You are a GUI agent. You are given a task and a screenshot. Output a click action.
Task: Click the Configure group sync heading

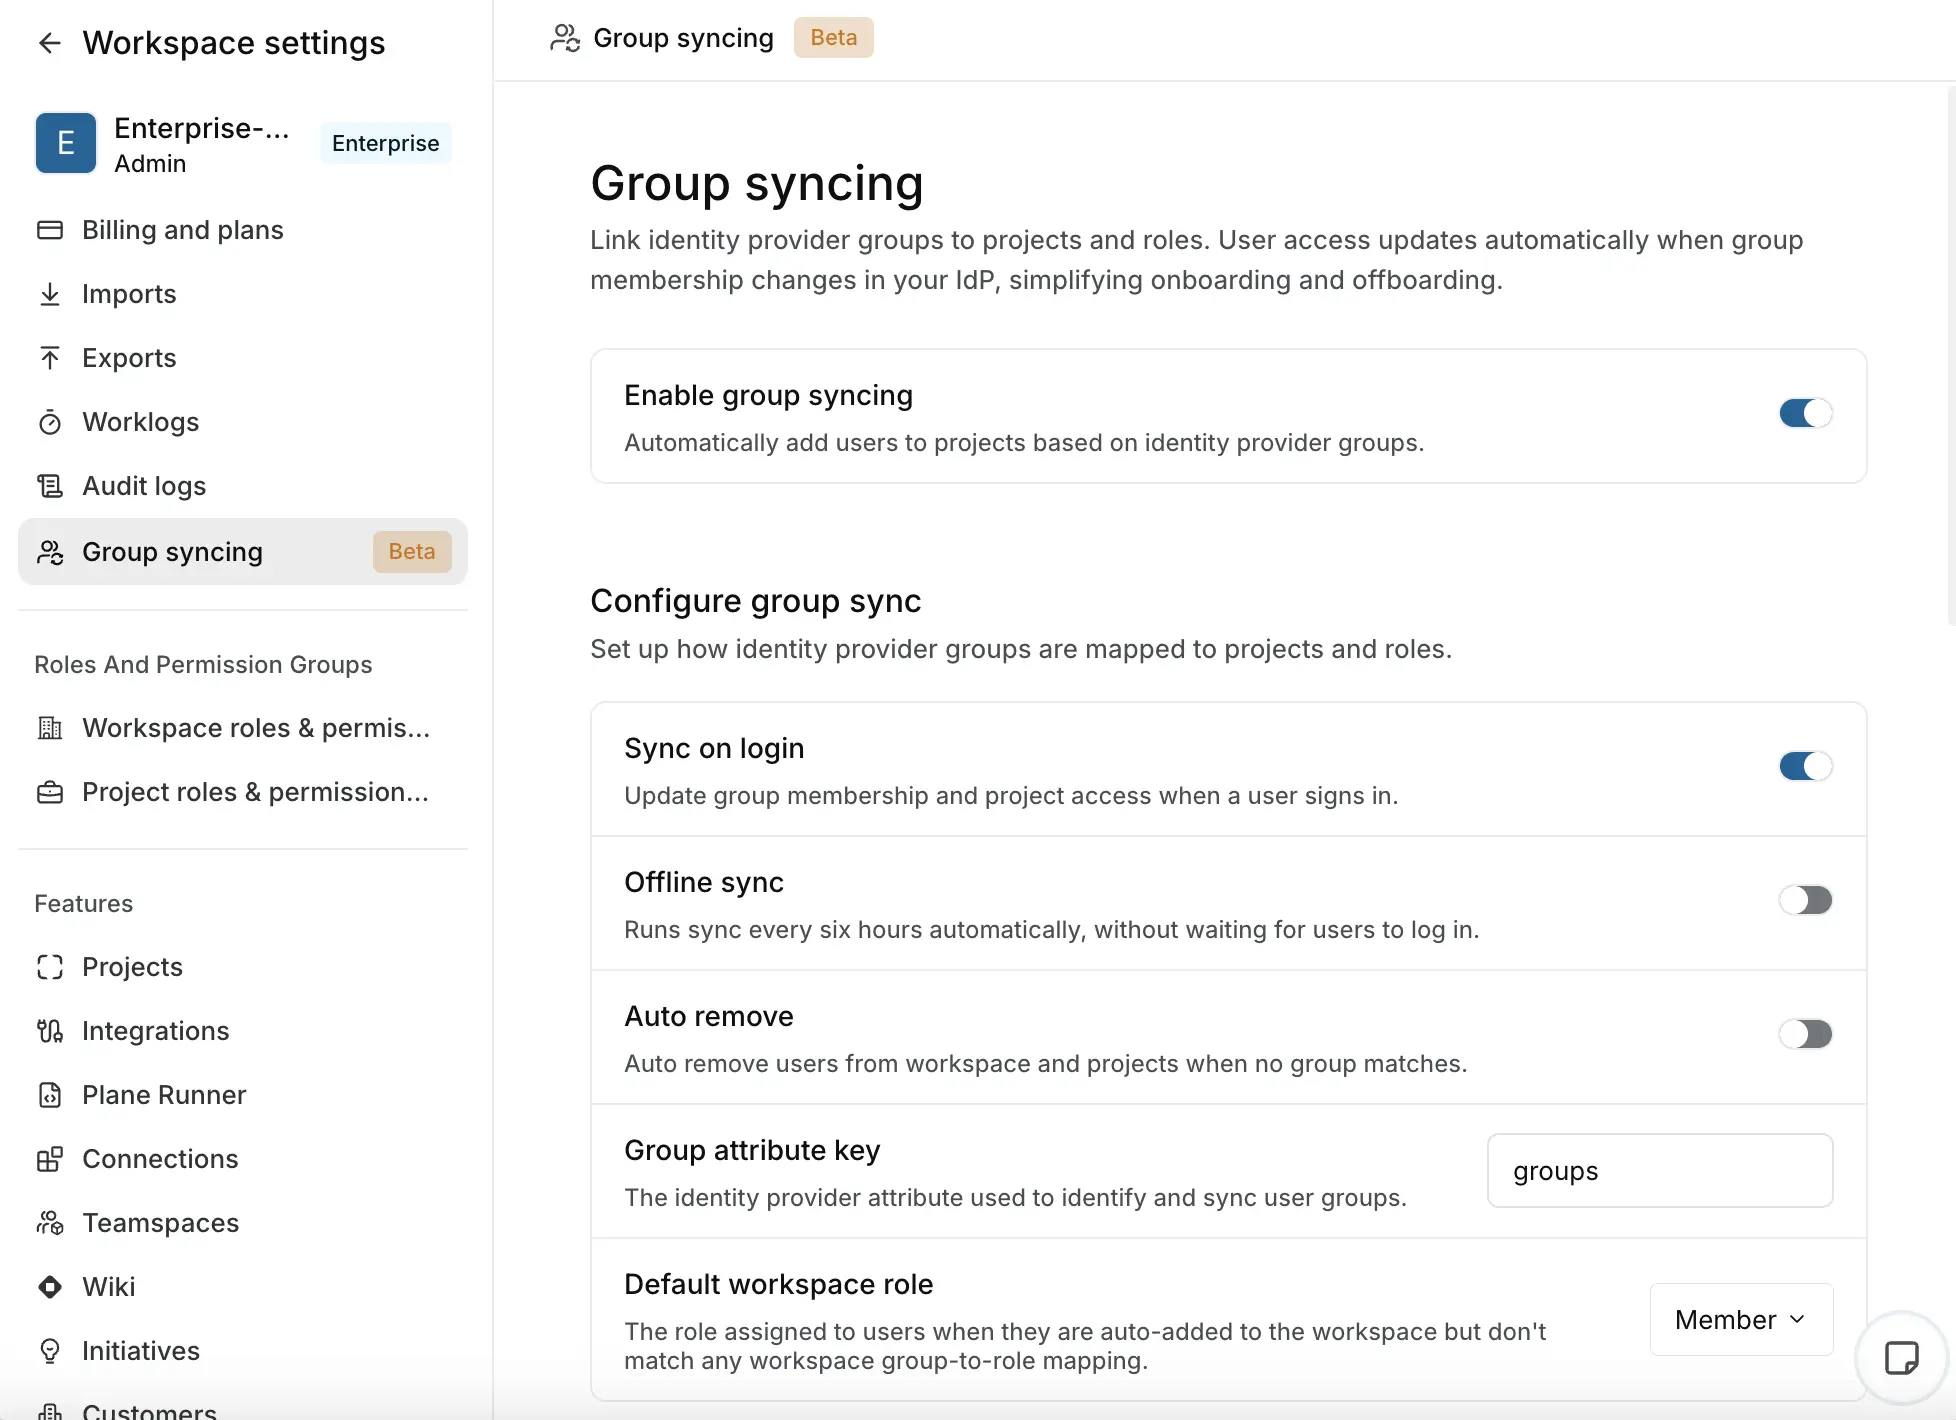[755, 601]
